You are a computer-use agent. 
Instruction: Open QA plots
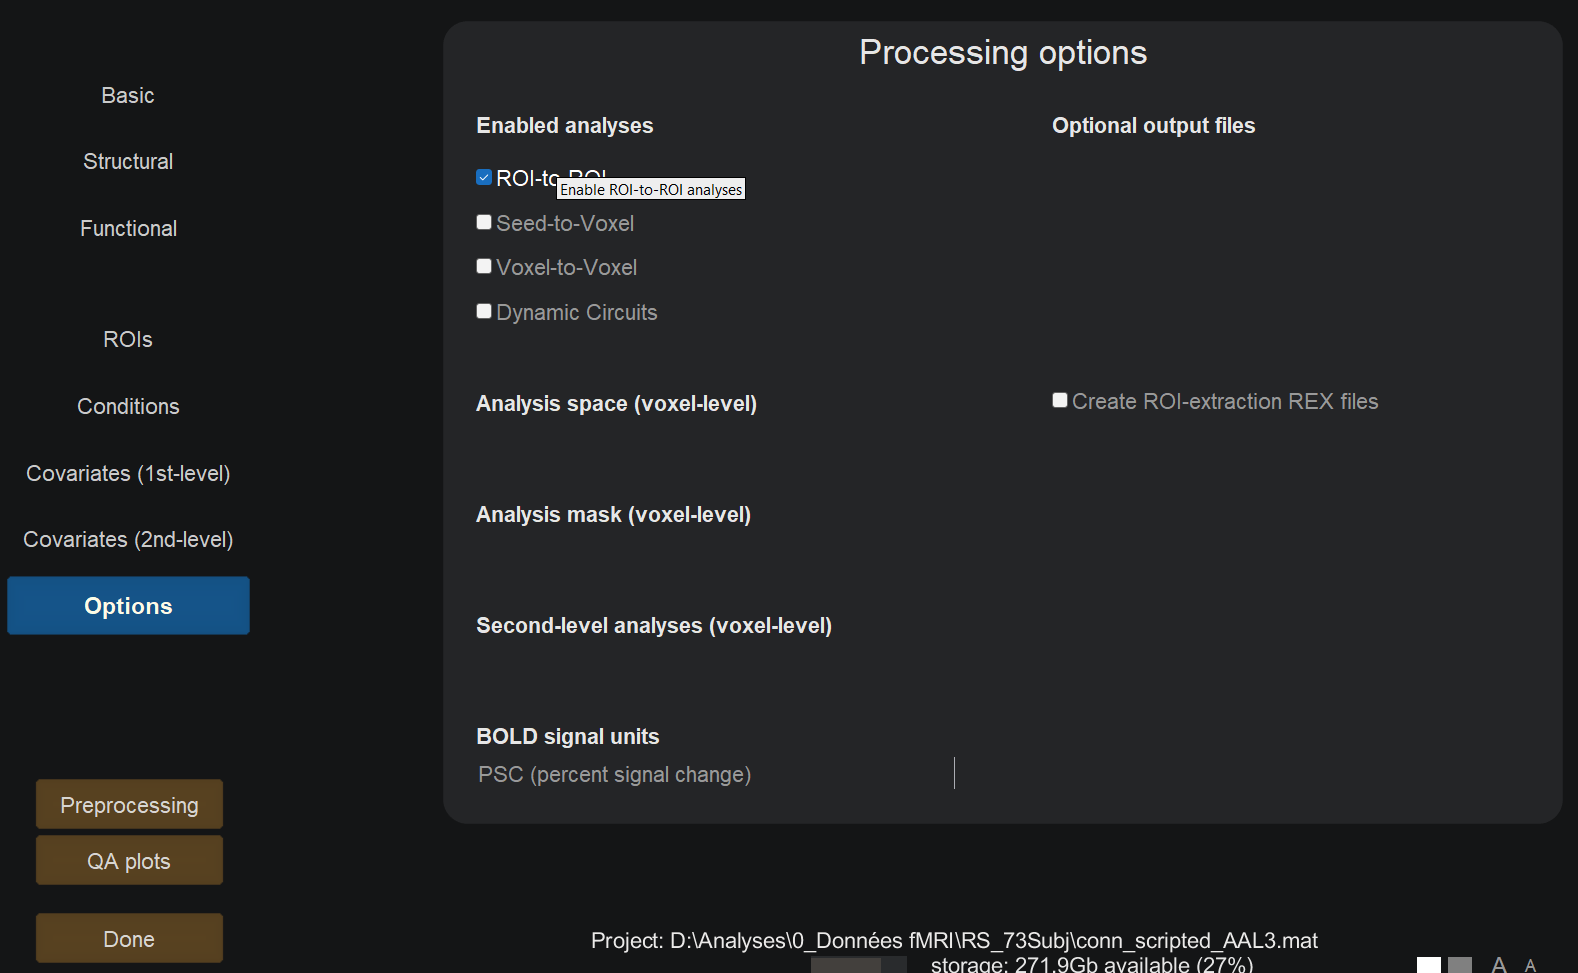click(129, 861)
